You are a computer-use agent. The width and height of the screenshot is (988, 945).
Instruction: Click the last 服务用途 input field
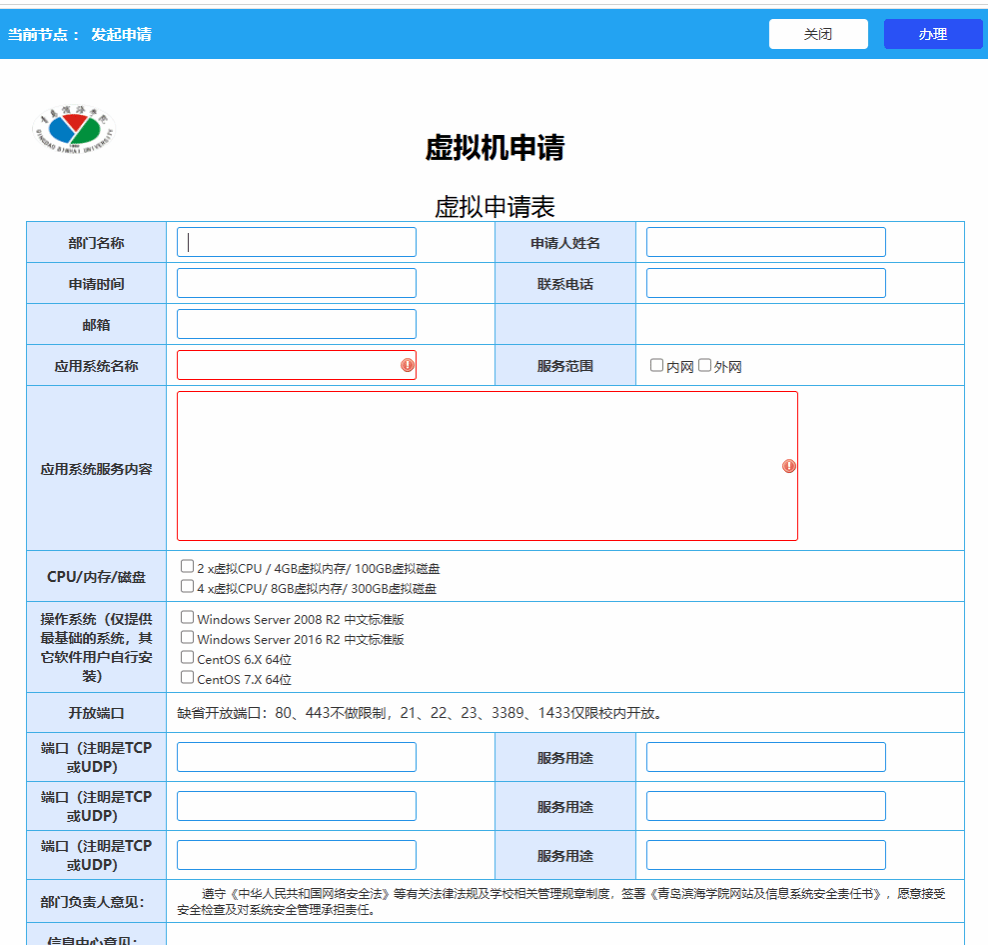tap(766, 855)
